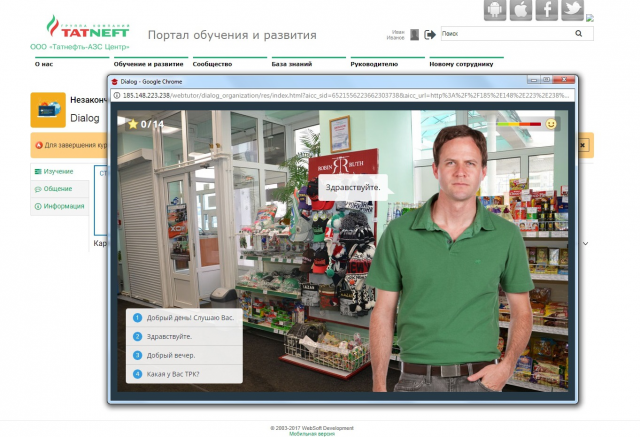Click the orange course thumbnail icon
The image size is (640, 437).
pyautogui.click(x=48, y=110)
